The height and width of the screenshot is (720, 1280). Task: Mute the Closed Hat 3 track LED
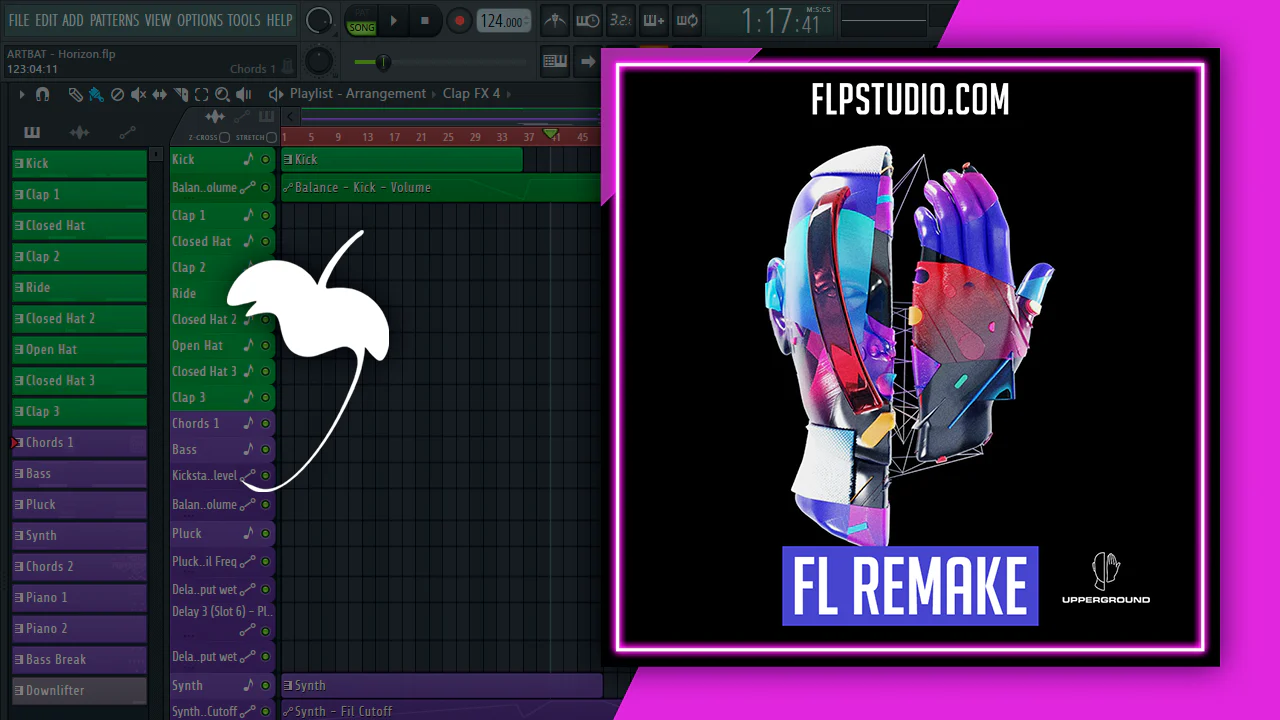tap(265, 371)
